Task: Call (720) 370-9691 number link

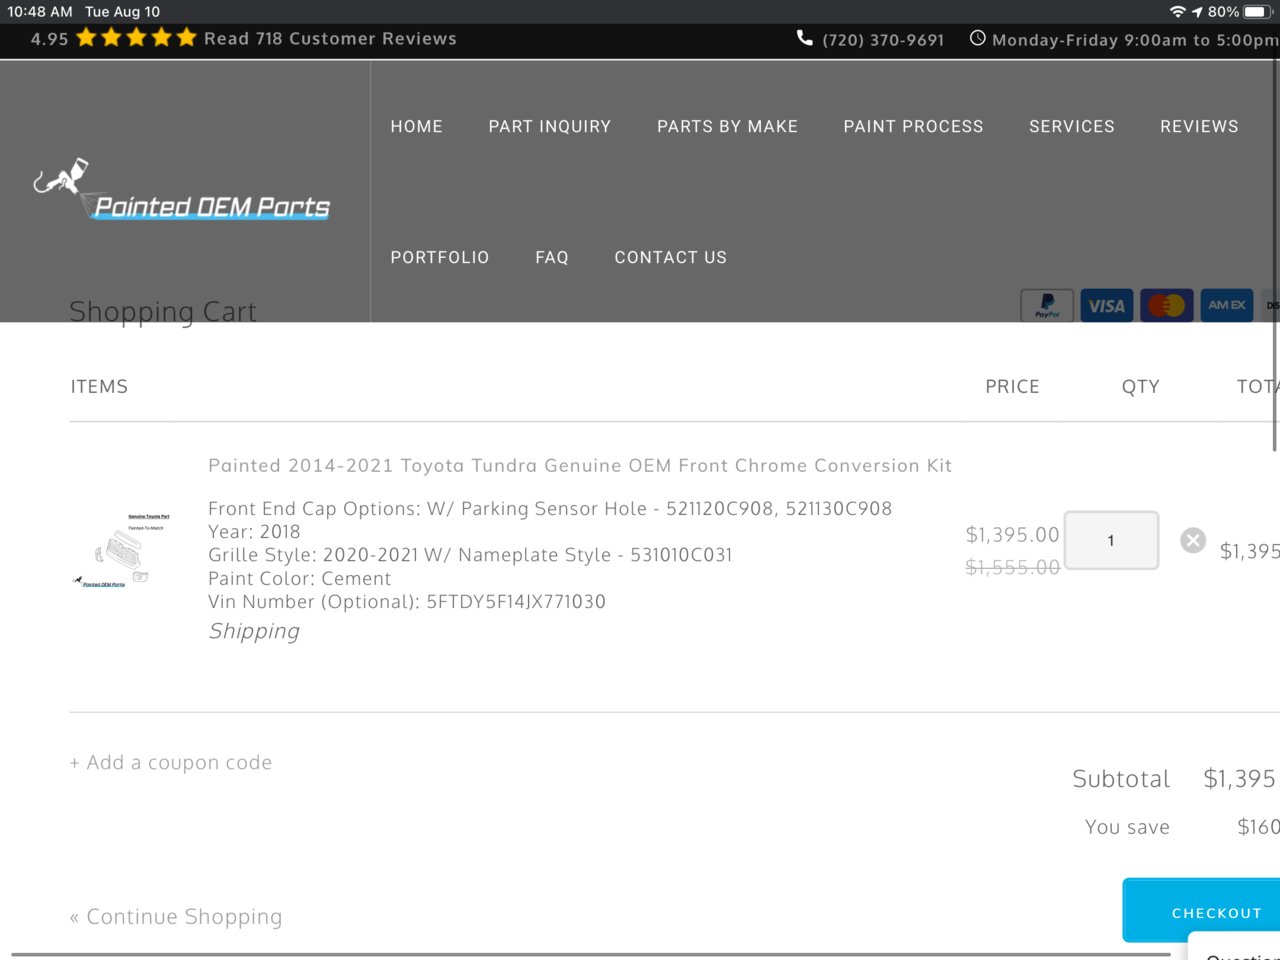Action: (883, 40)
